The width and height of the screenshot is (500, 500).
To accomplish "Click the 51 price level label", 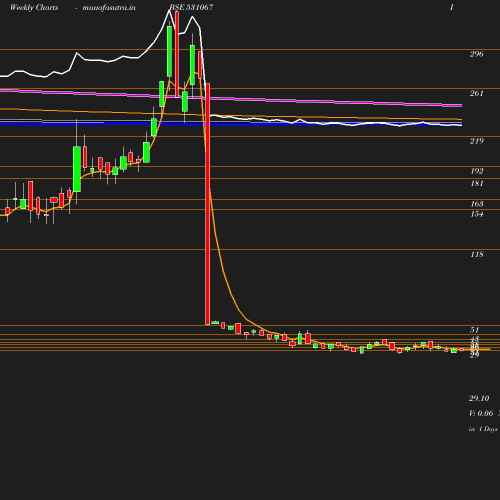I will point(474,330).
